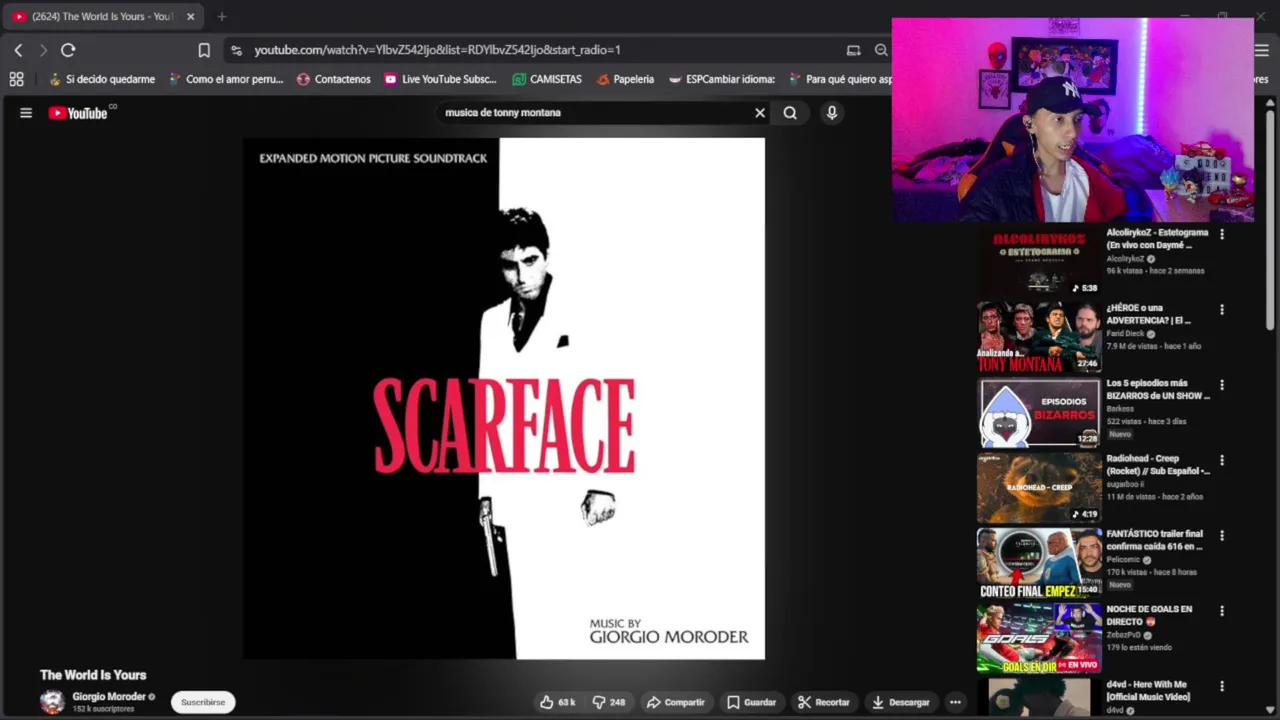Open Radiohead Creep video thumbnail
Viewport: 1280px width, 720px height.
click(1039, 488)
